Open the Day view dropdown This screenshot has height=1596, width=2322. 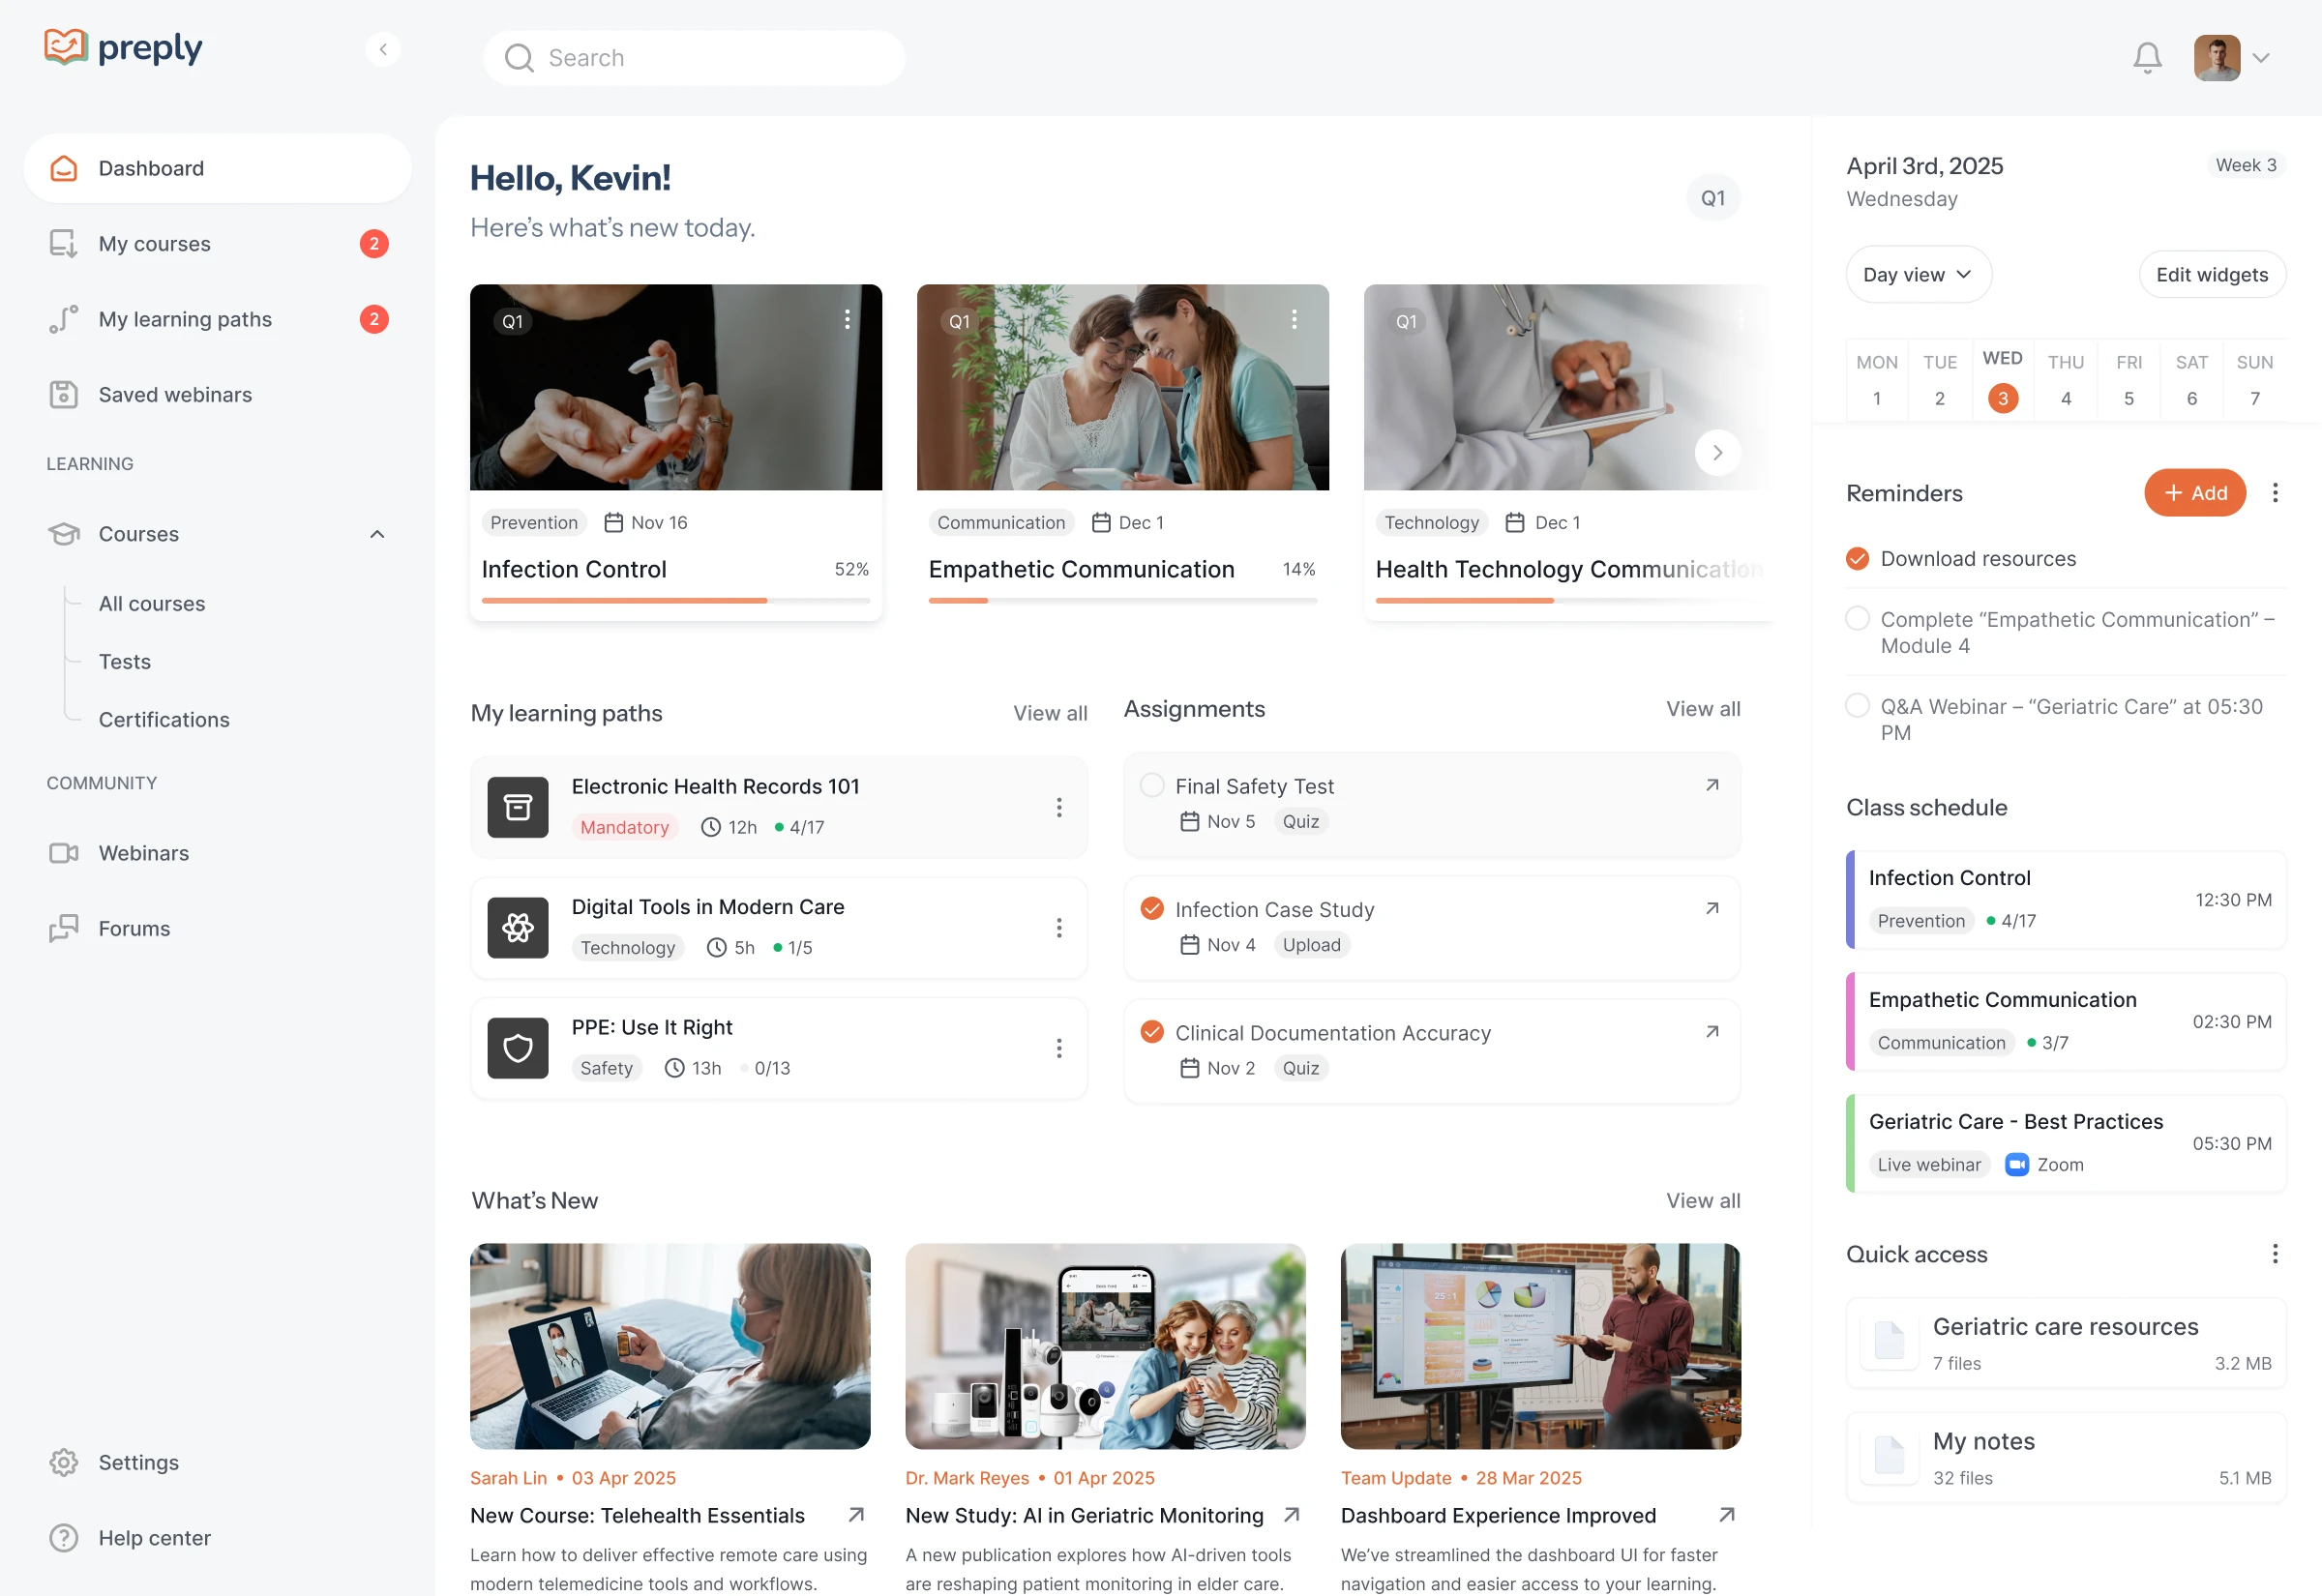1917,275
